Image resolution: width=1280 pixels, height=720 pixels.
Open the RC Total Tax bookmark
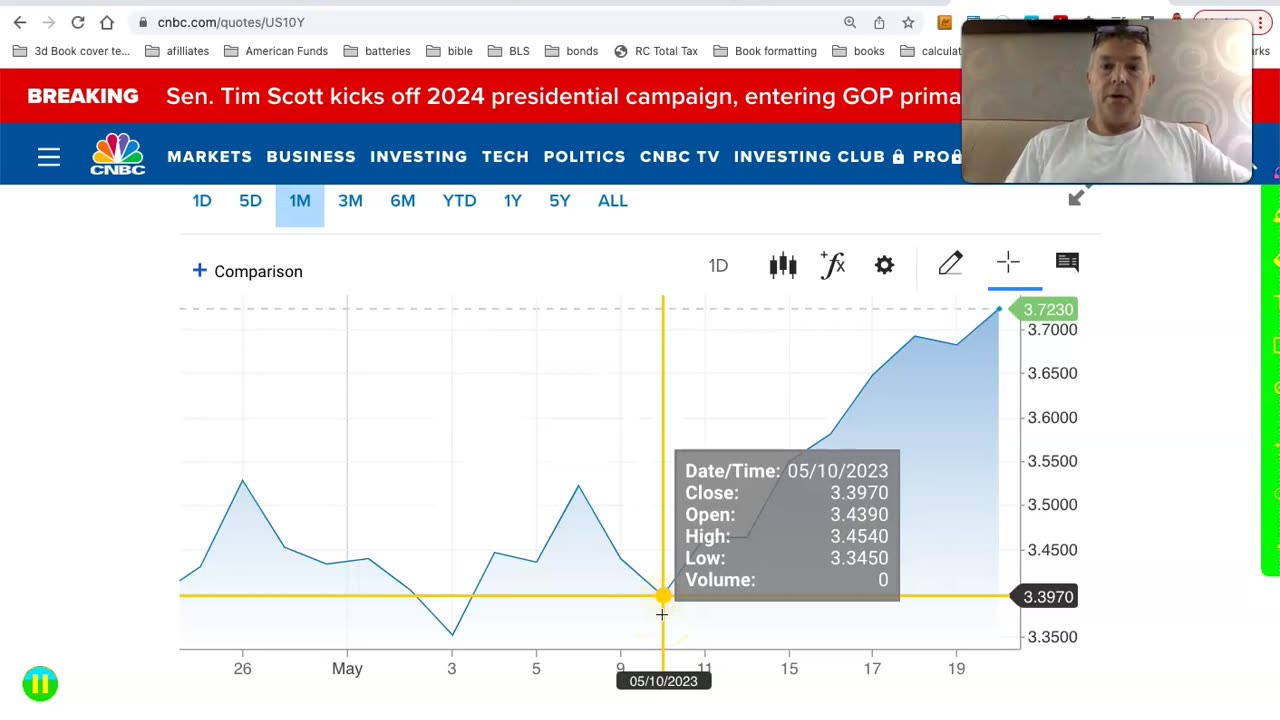point(656,51)
